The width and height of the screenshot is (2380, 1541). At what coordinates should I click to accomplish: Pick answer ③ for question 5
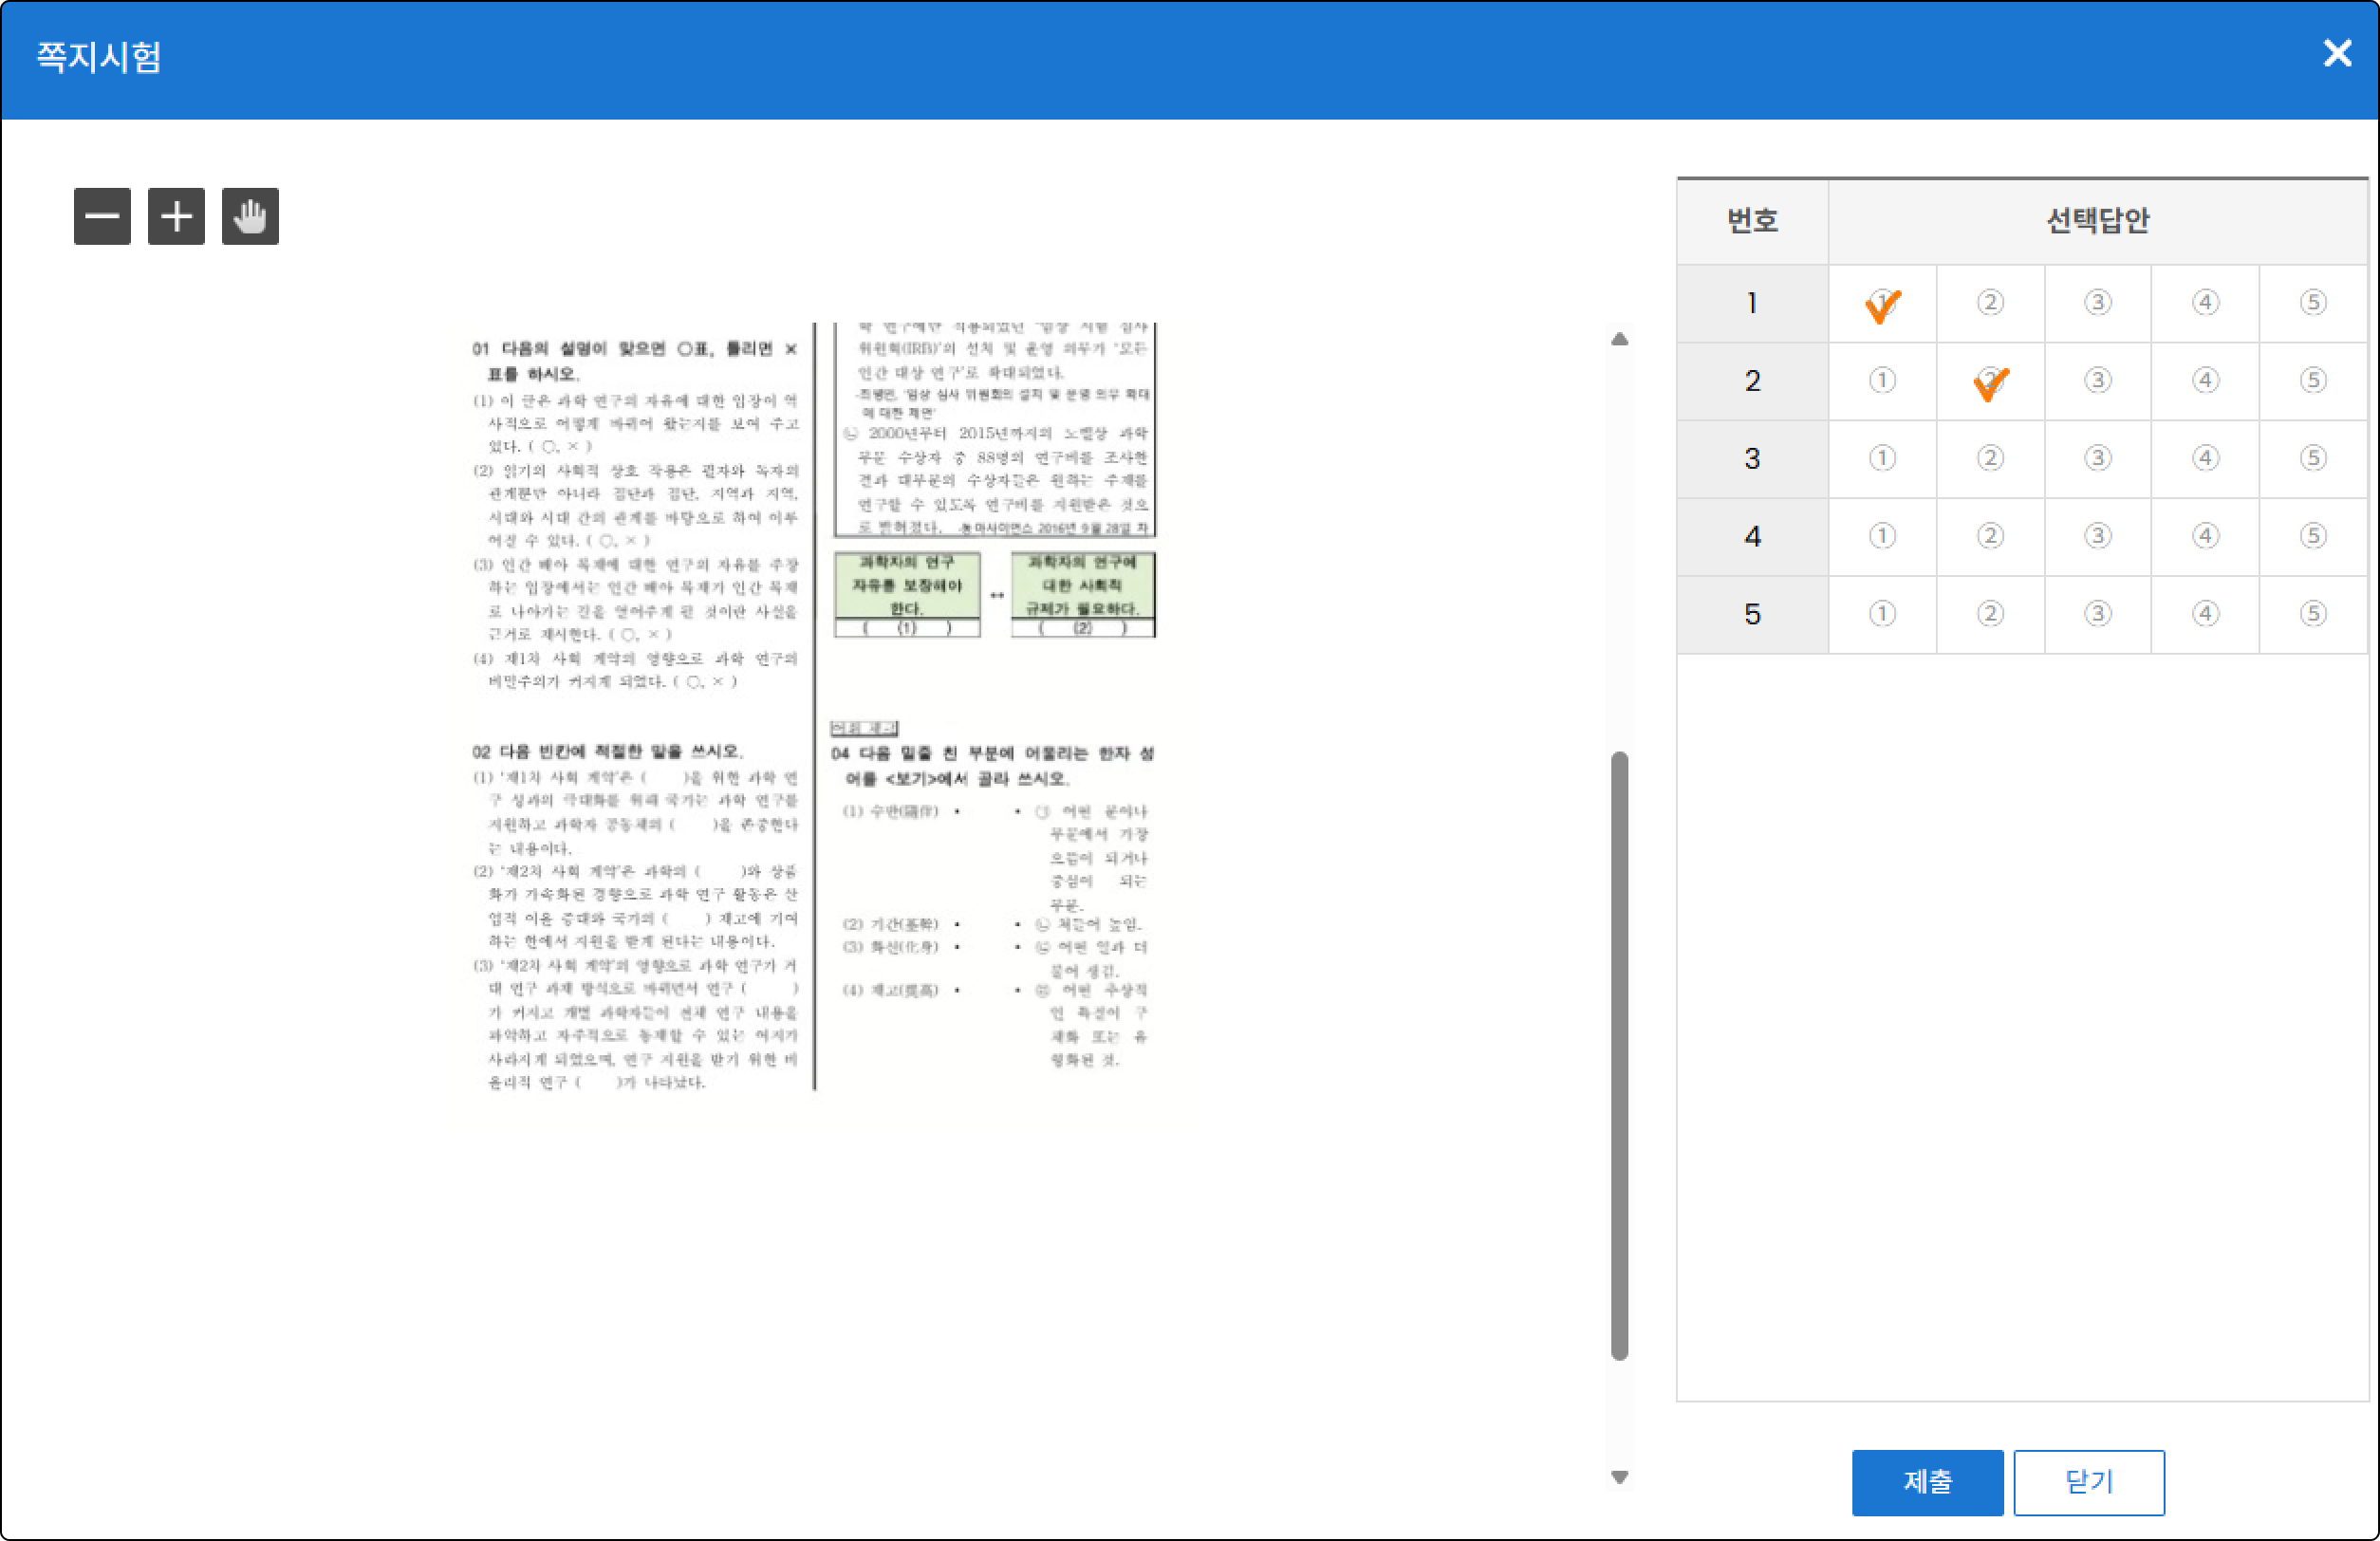(2098, 614)
